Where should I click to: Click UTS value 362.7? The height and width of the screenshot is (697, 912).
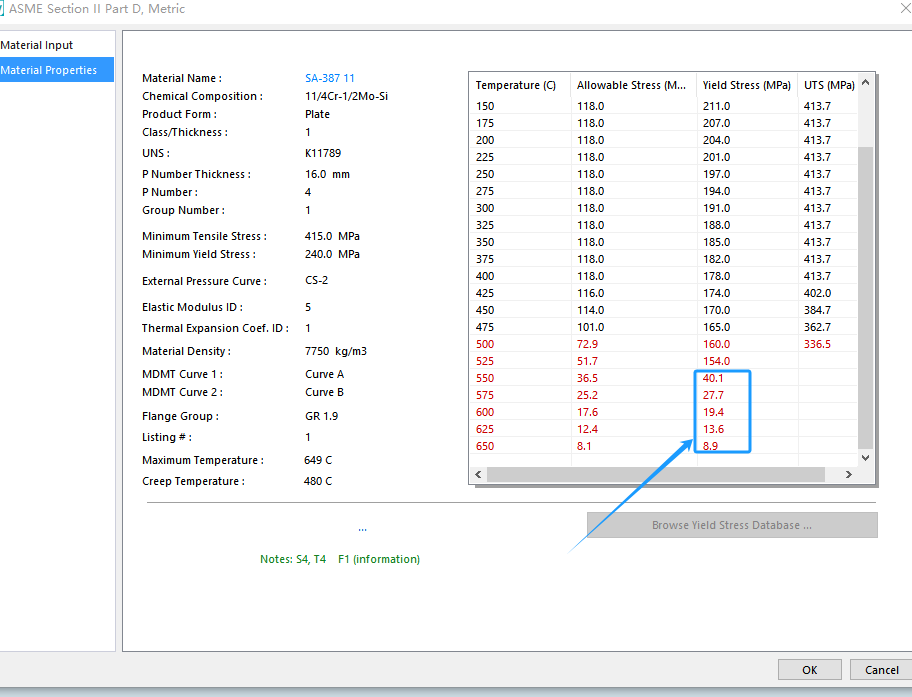[817, 327]
